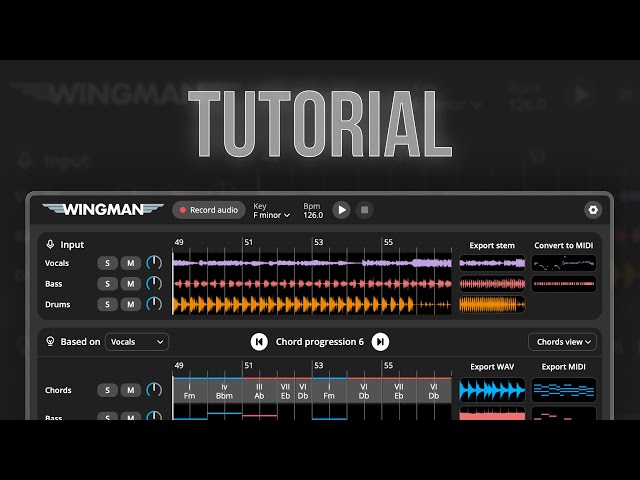Open the Based on Vocals dropdown

(137, 342)
